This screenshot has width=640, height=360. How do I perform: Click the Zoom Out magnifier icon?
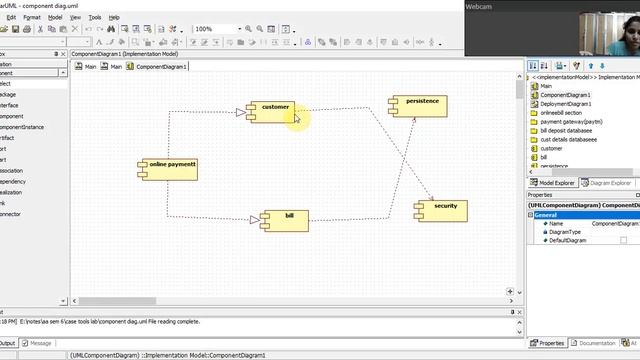click(x=260, y=29)
